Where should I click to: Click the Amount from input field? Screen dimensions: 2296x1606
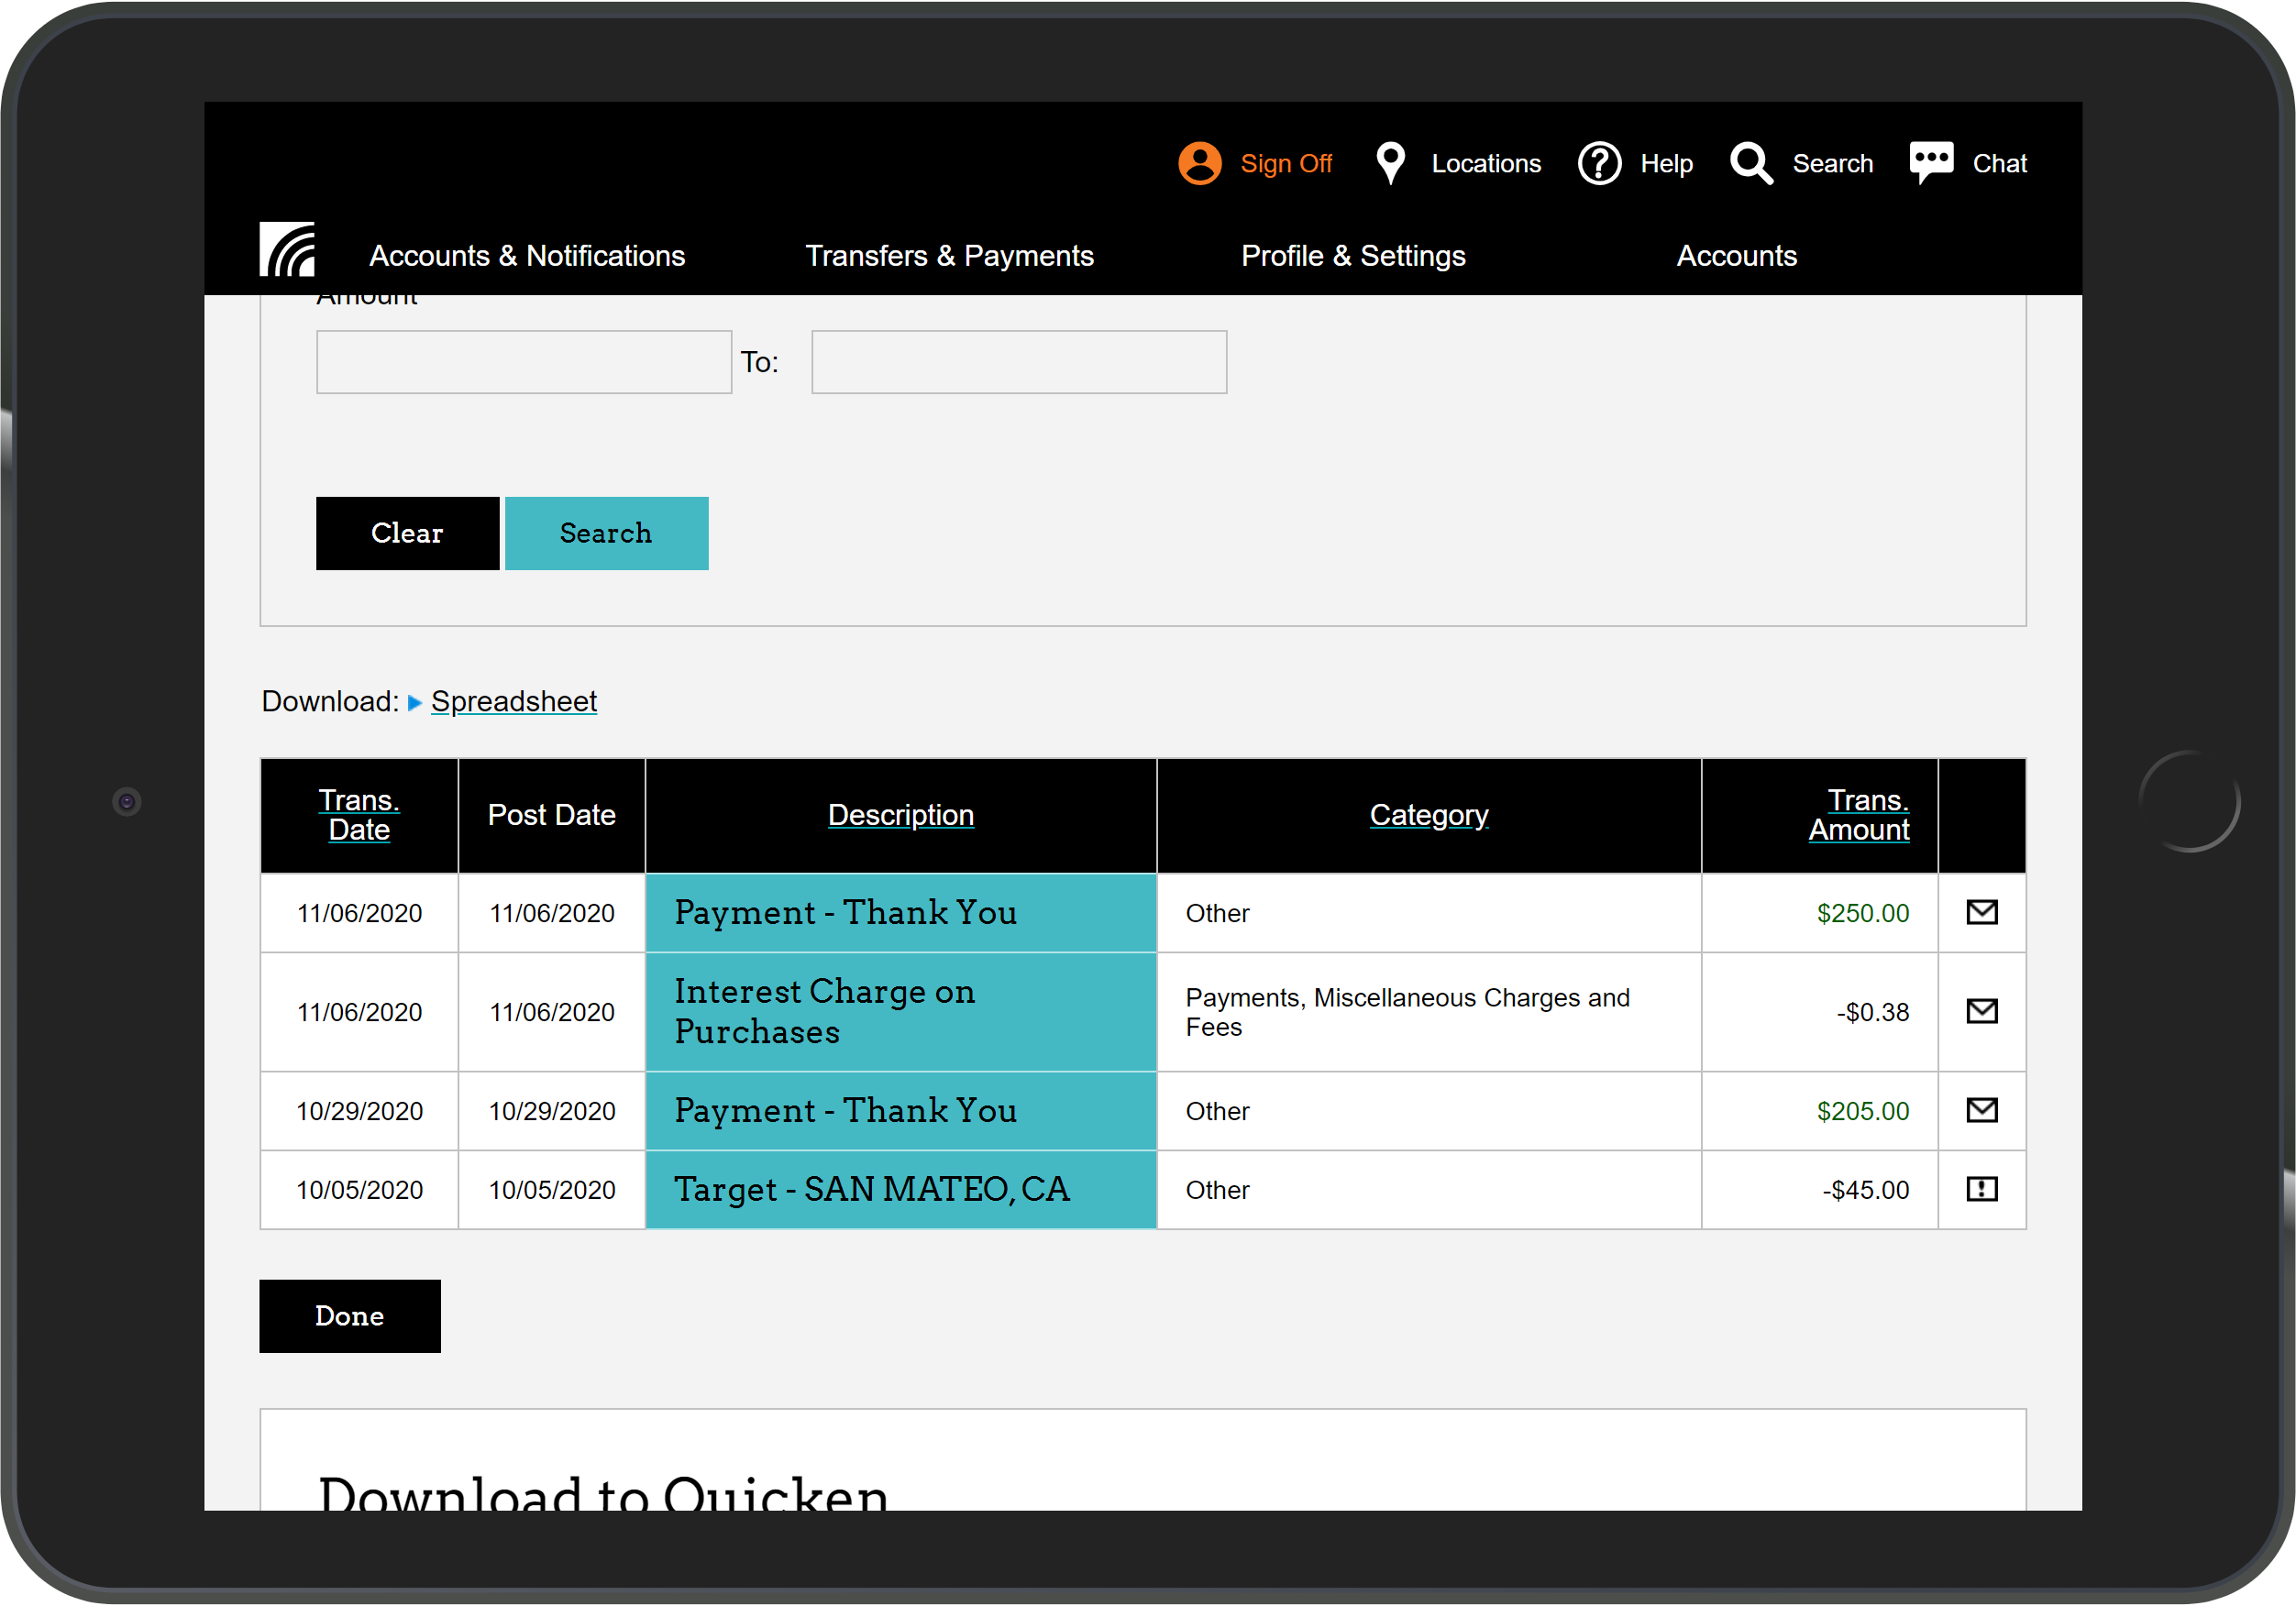click(x=524, y=362)
